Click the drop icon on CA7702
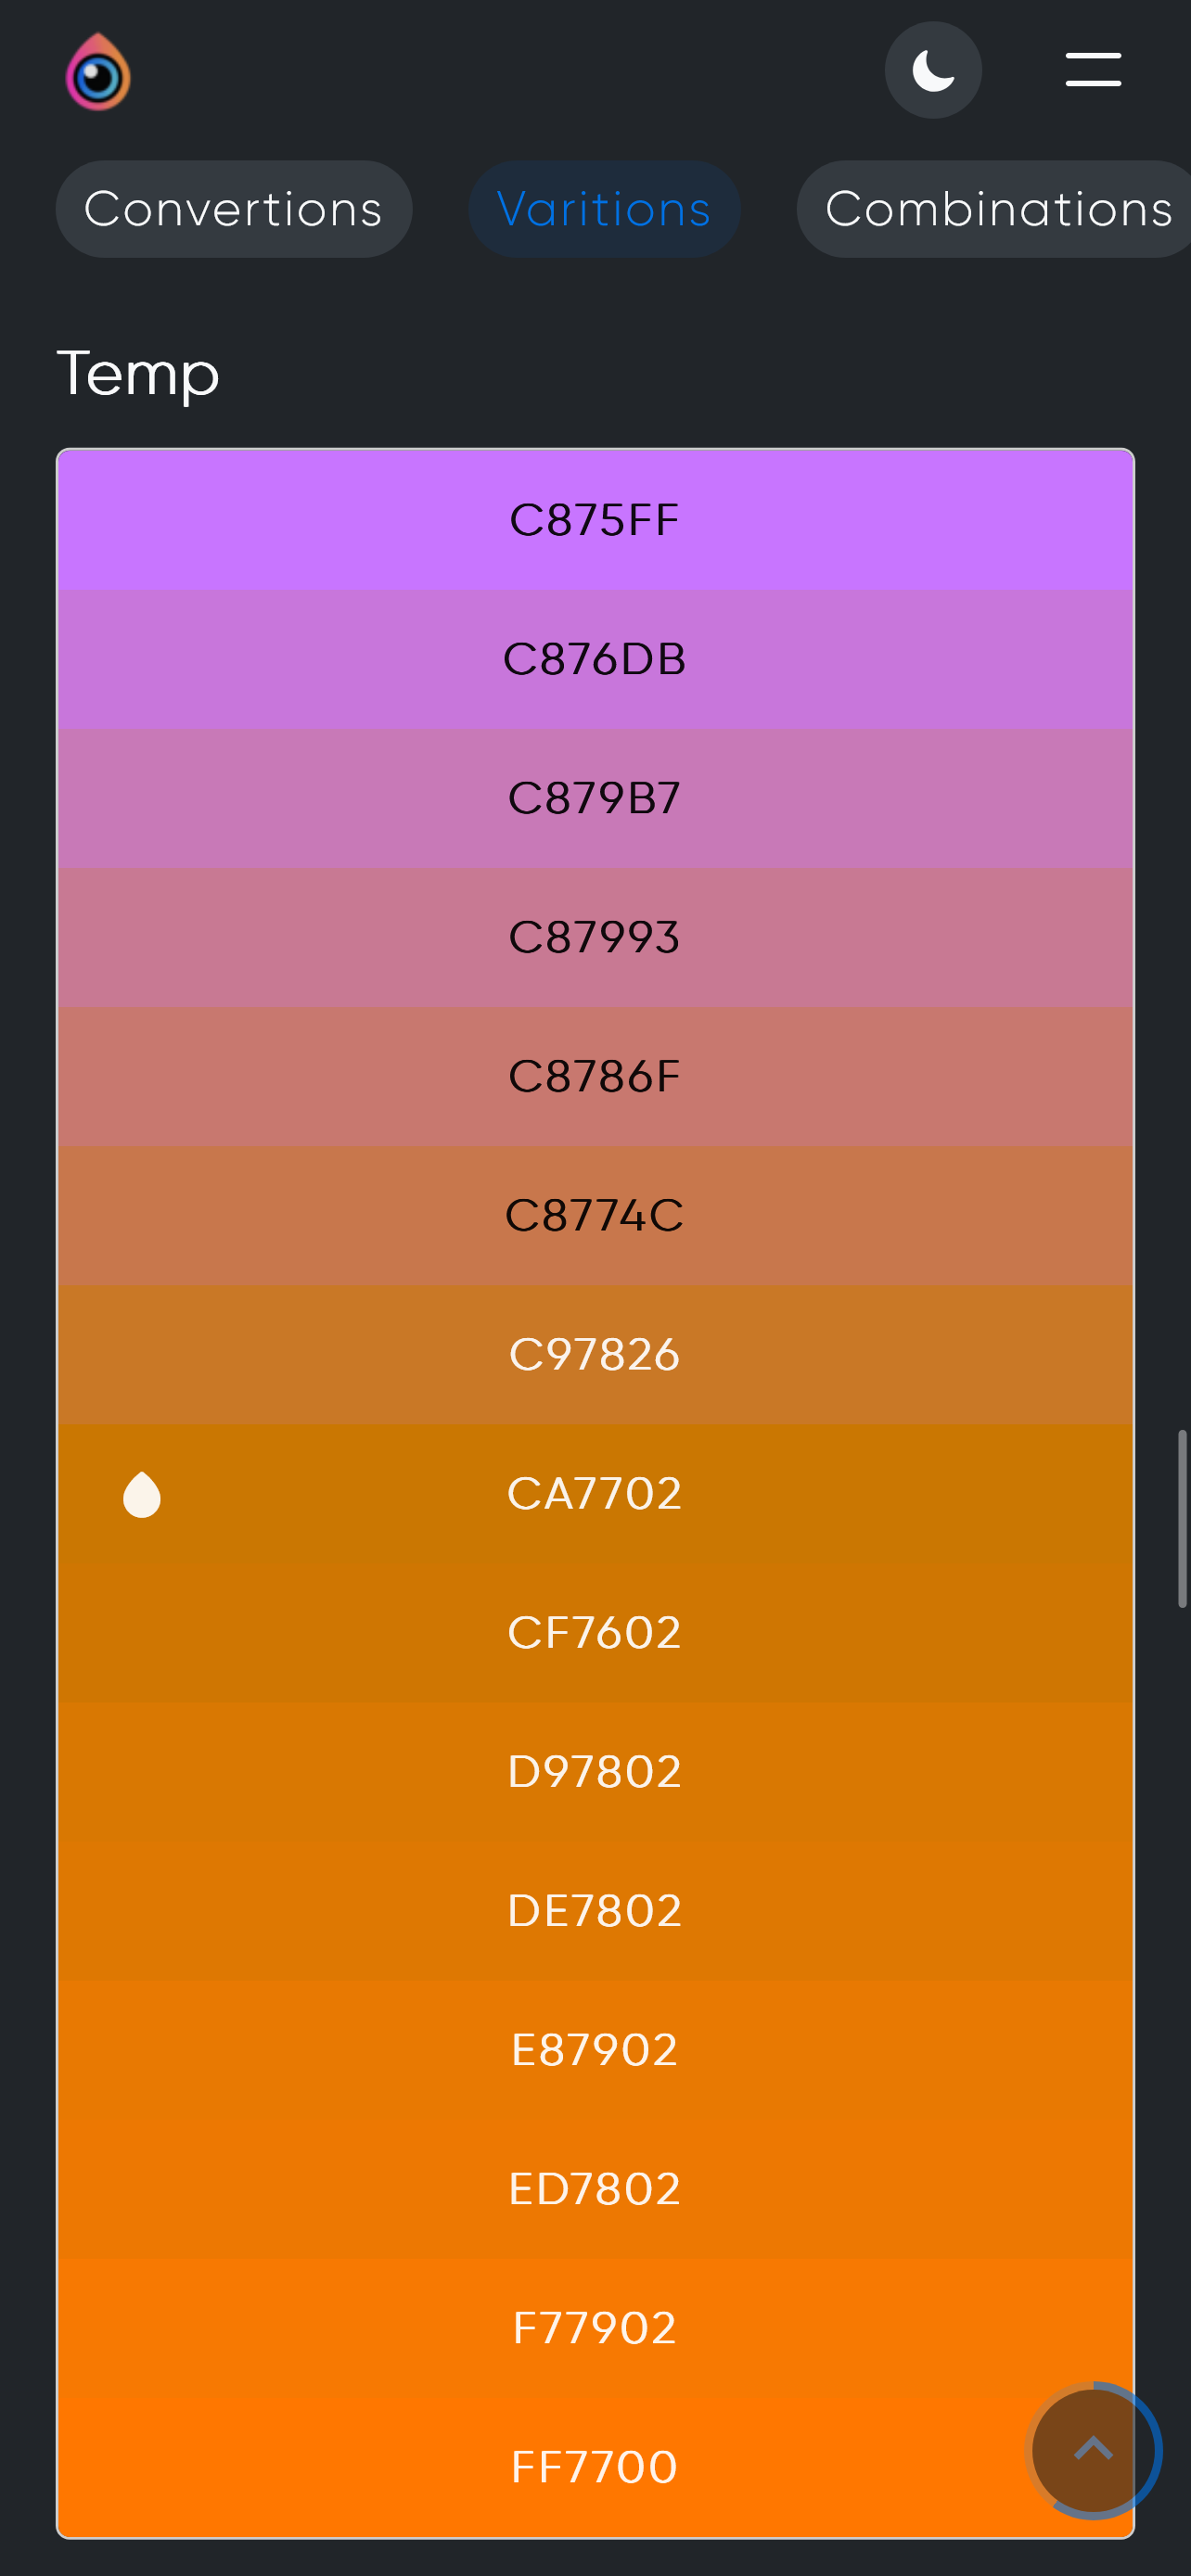The image size is (1191, 2576). click(142, 1494)
